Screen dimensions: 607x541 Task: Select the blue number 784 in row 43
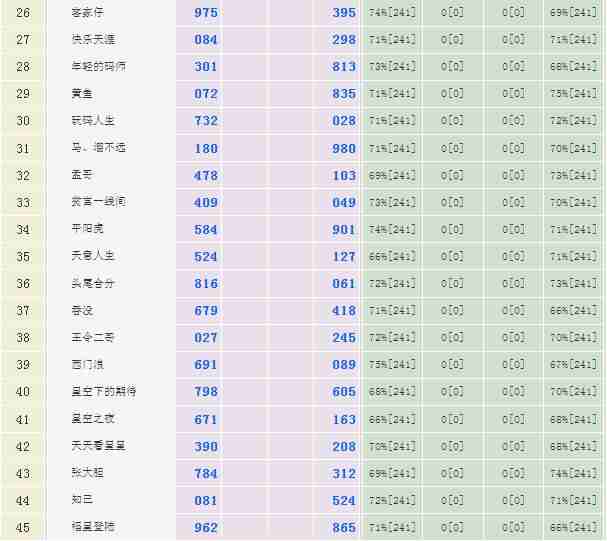point(206,473)
